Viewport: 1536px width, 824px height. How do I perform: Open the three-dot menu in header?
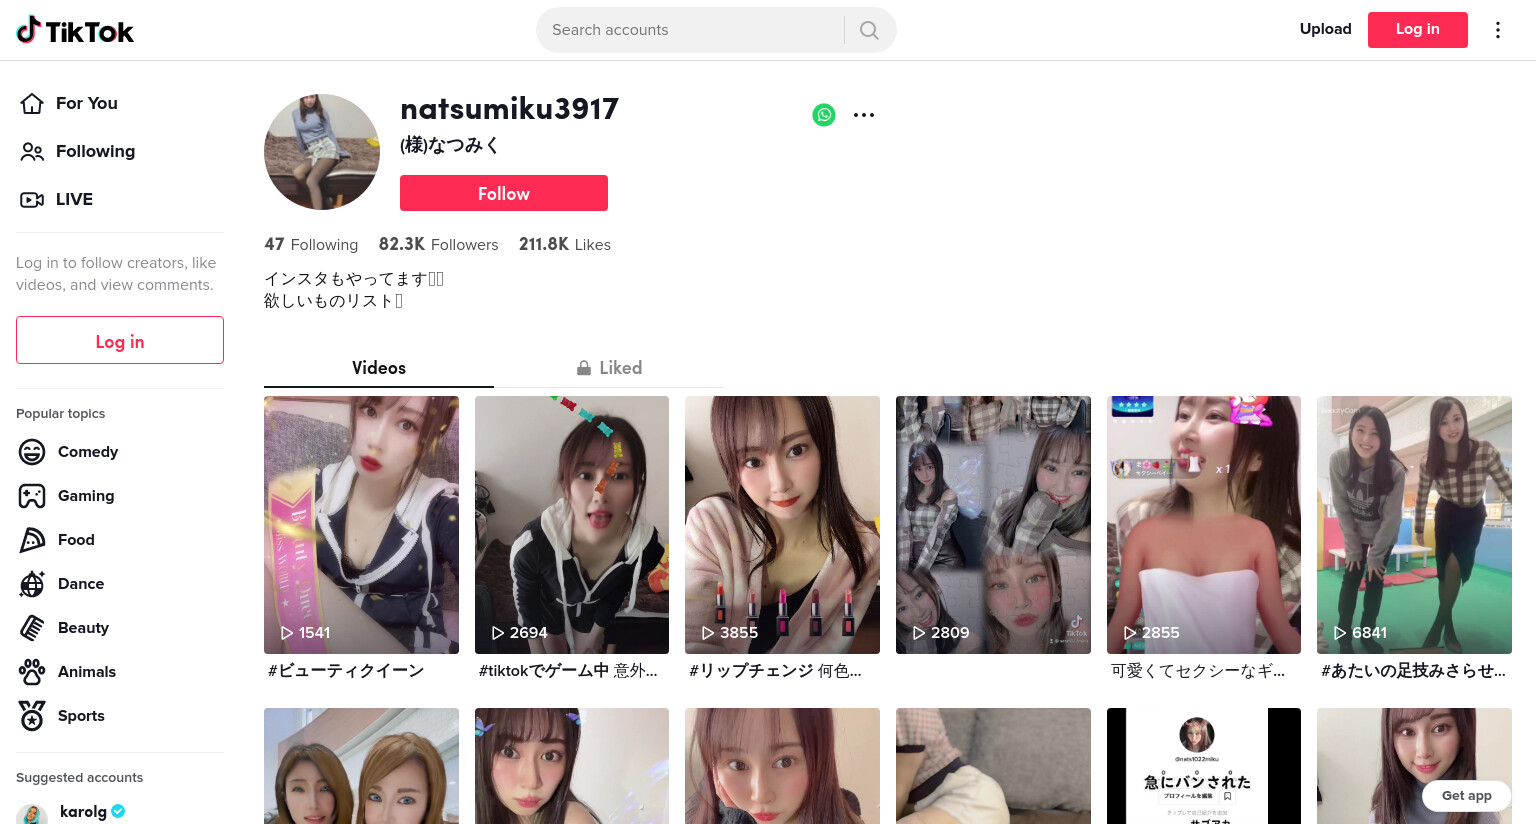1497,30
